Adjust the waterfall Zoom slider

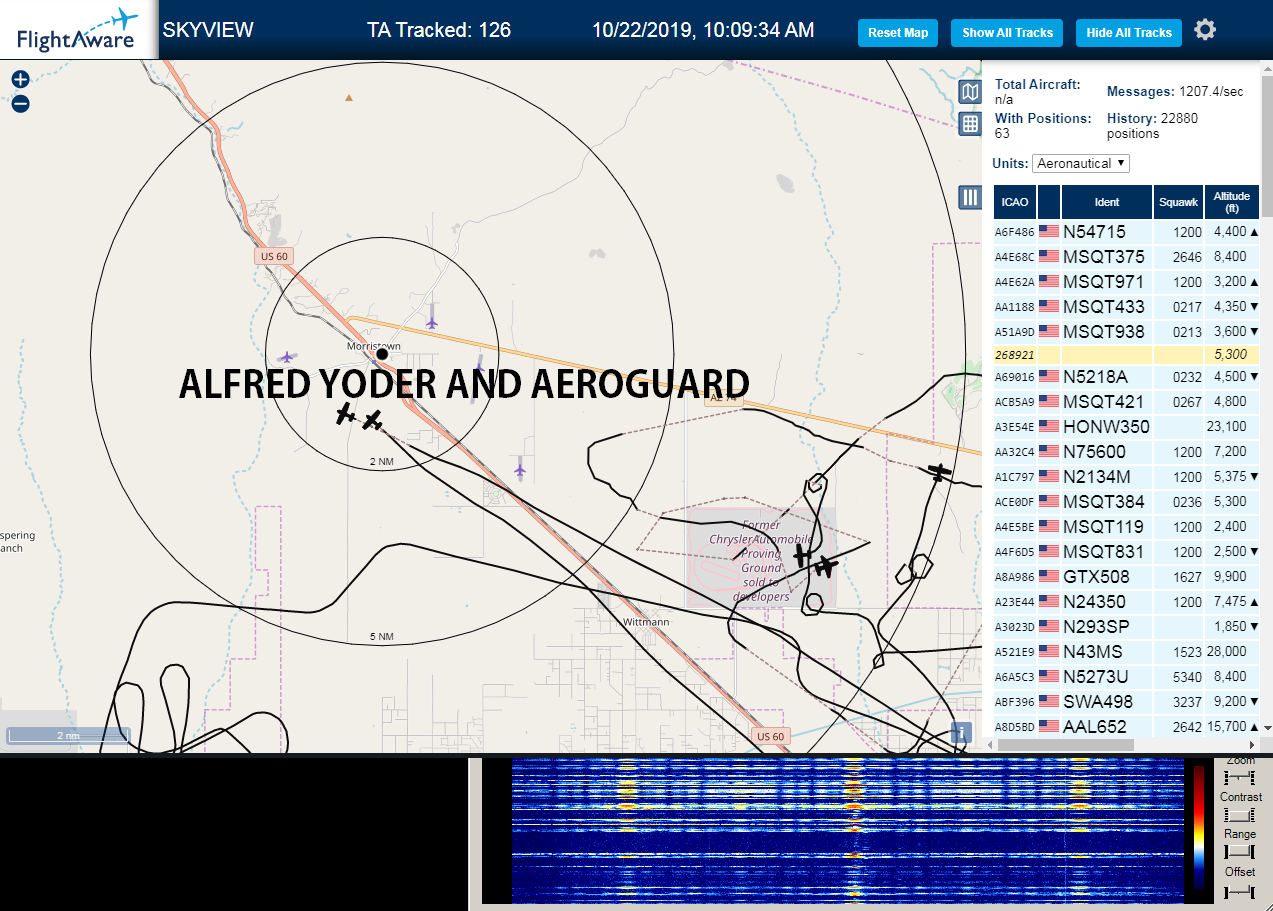(1240, 777)
